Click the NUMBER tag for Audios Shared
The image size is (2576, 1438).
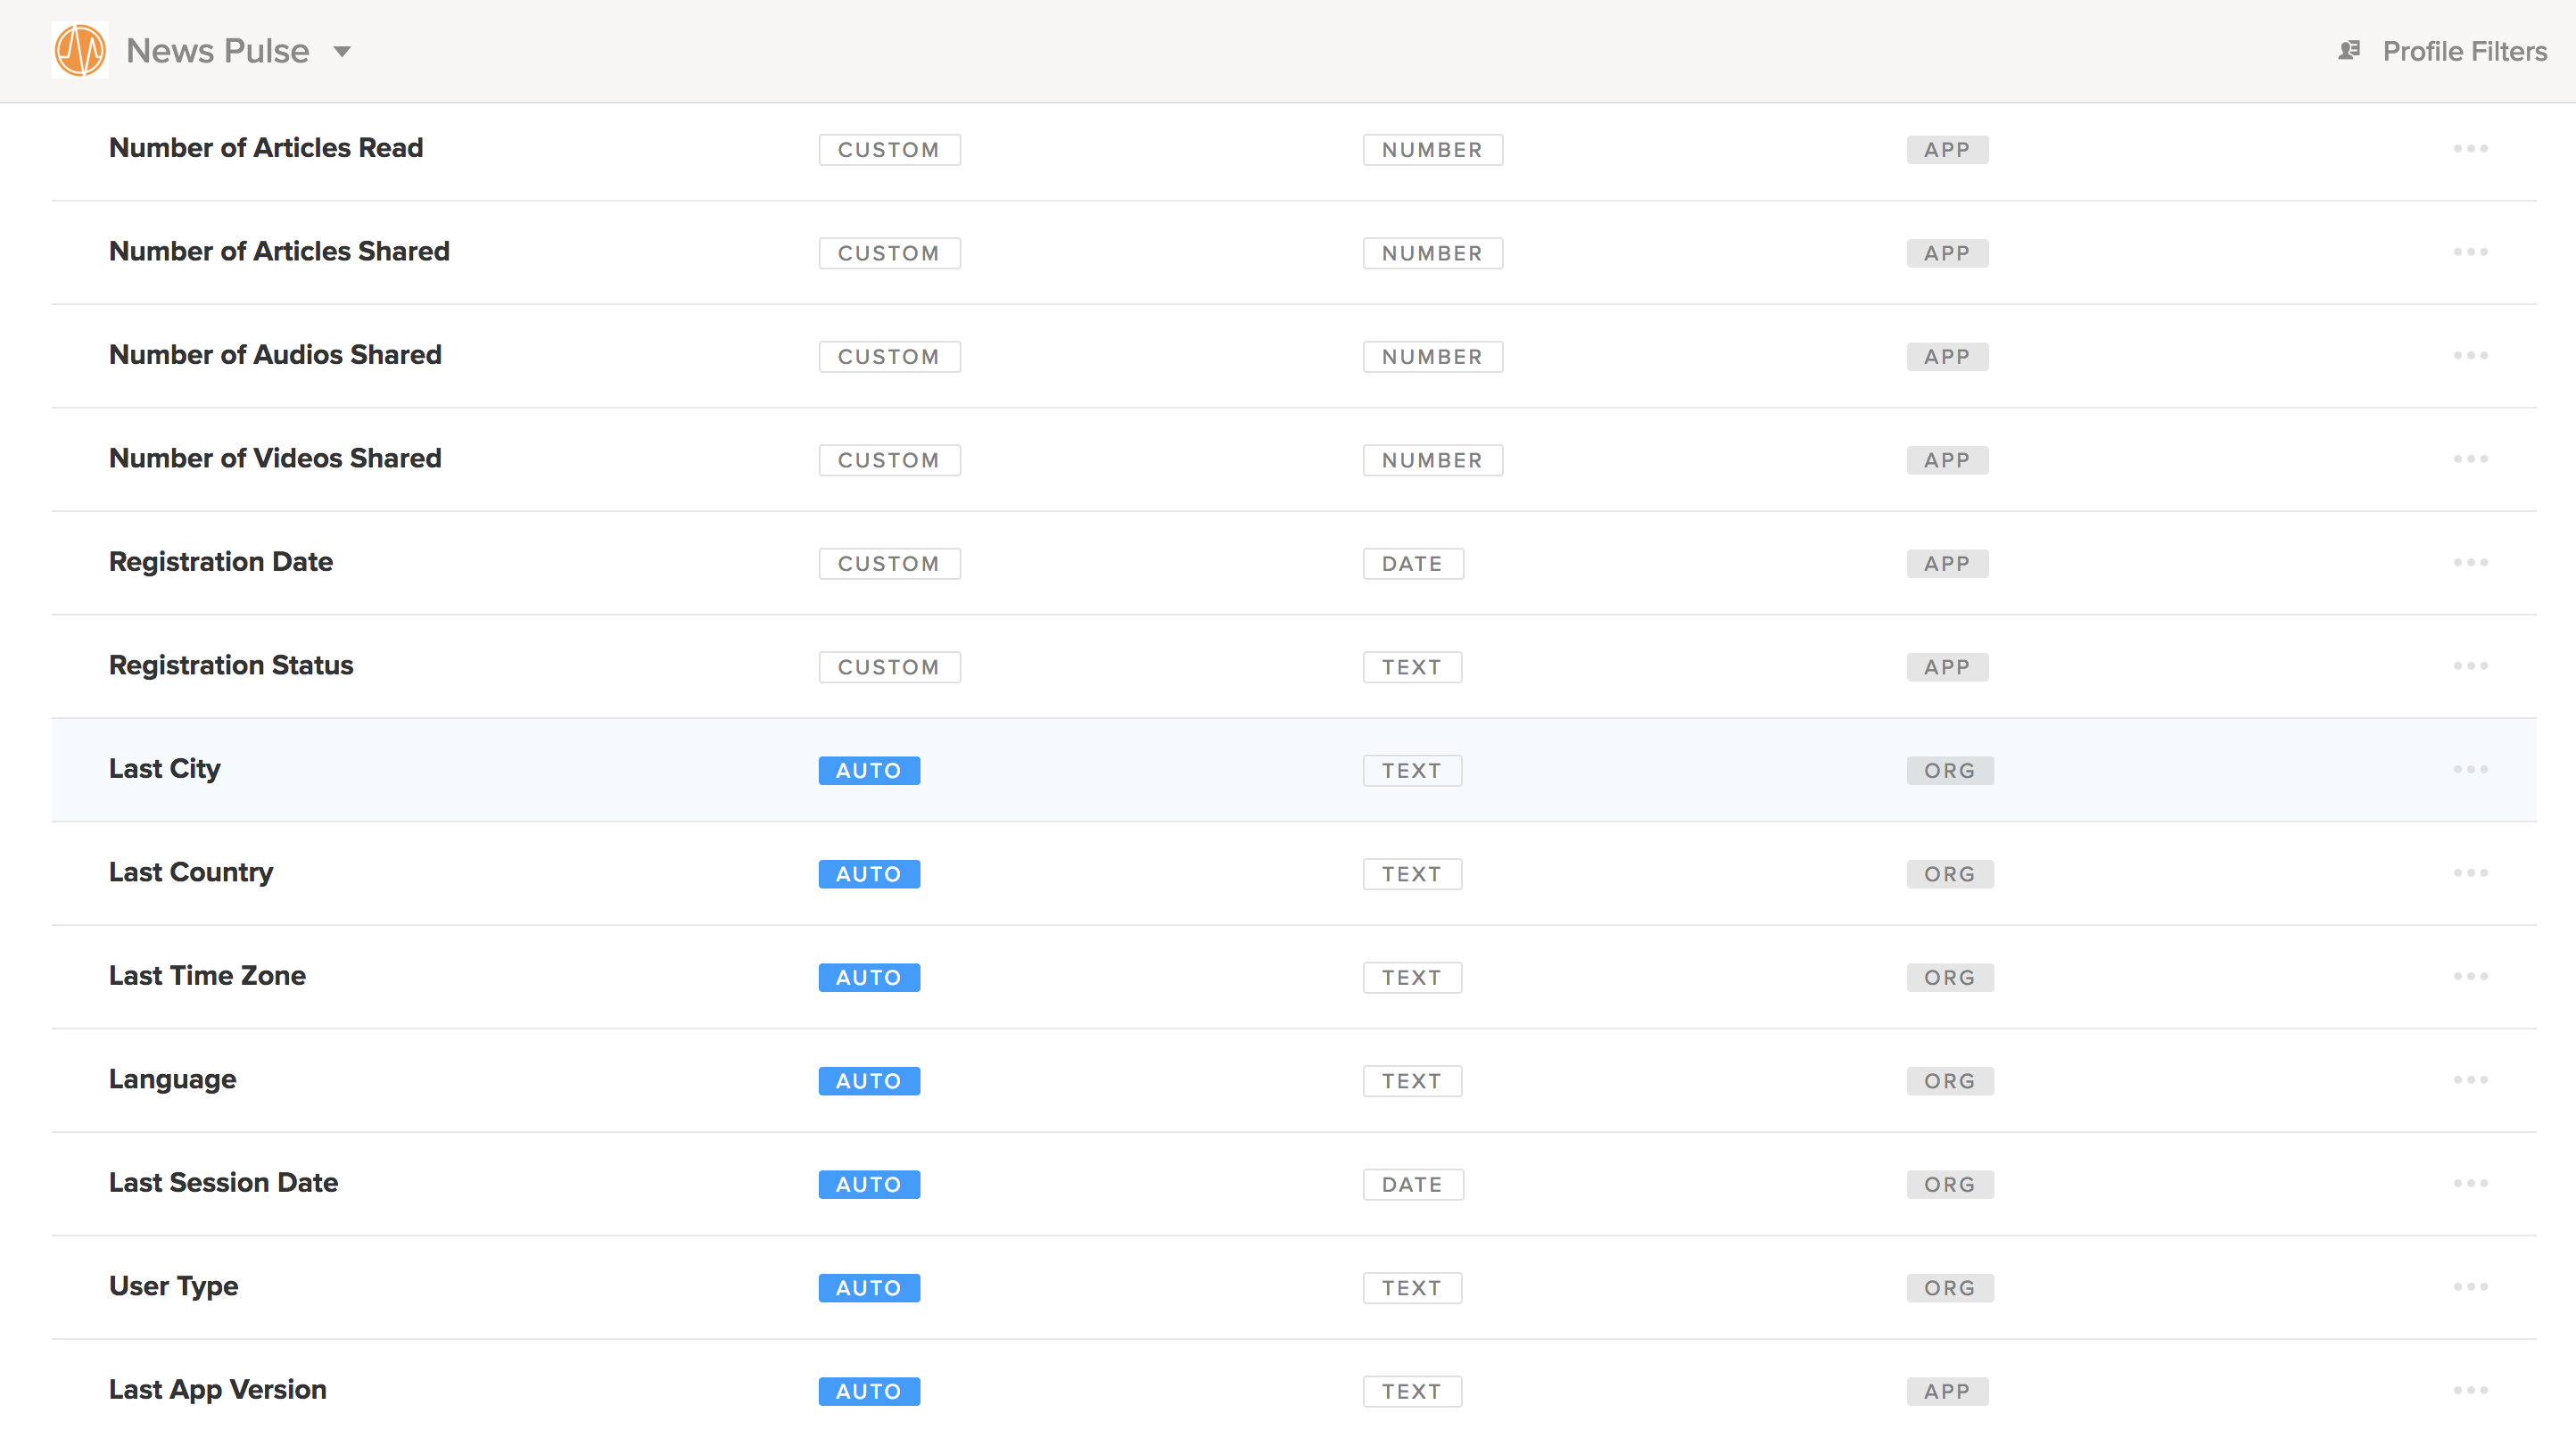click(x=1432, y=357)
